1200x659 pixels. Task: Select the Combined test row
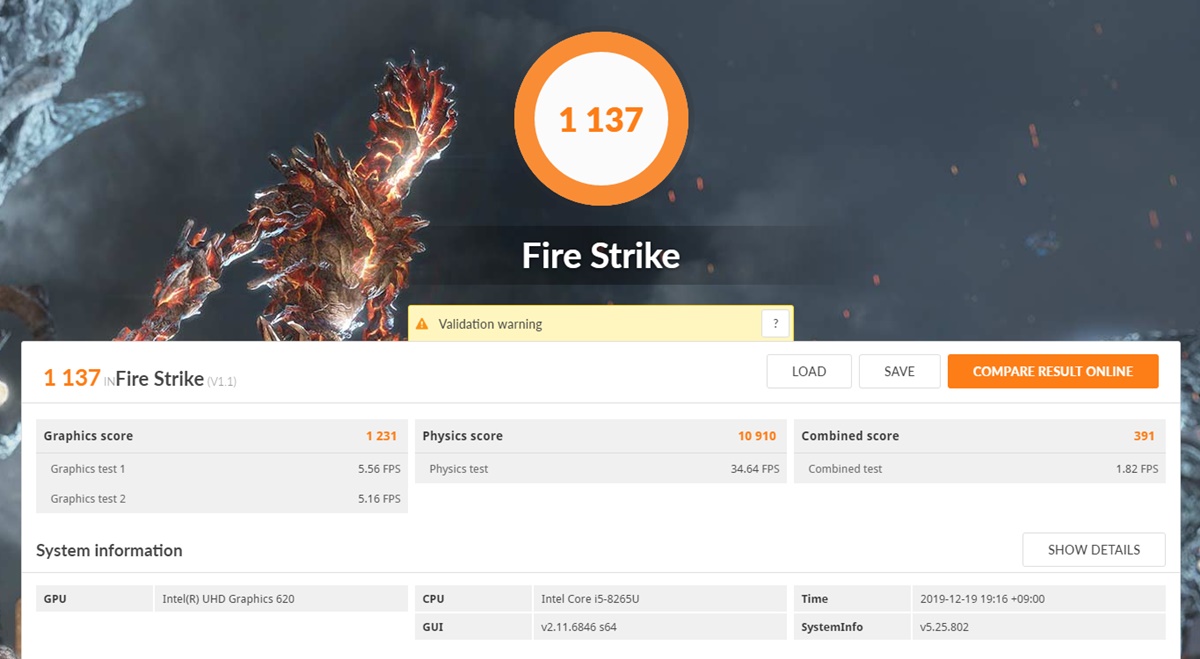tap(980, 469)
